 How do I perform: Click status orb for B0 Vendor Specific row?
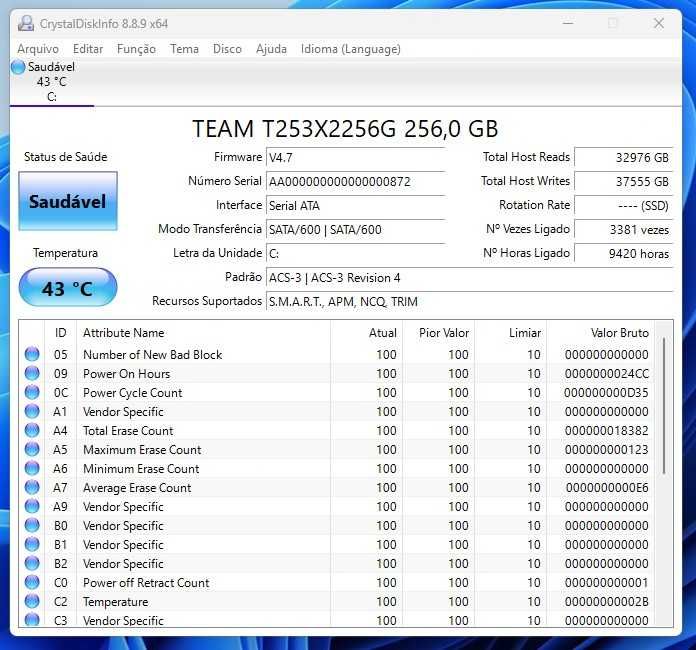32,525
